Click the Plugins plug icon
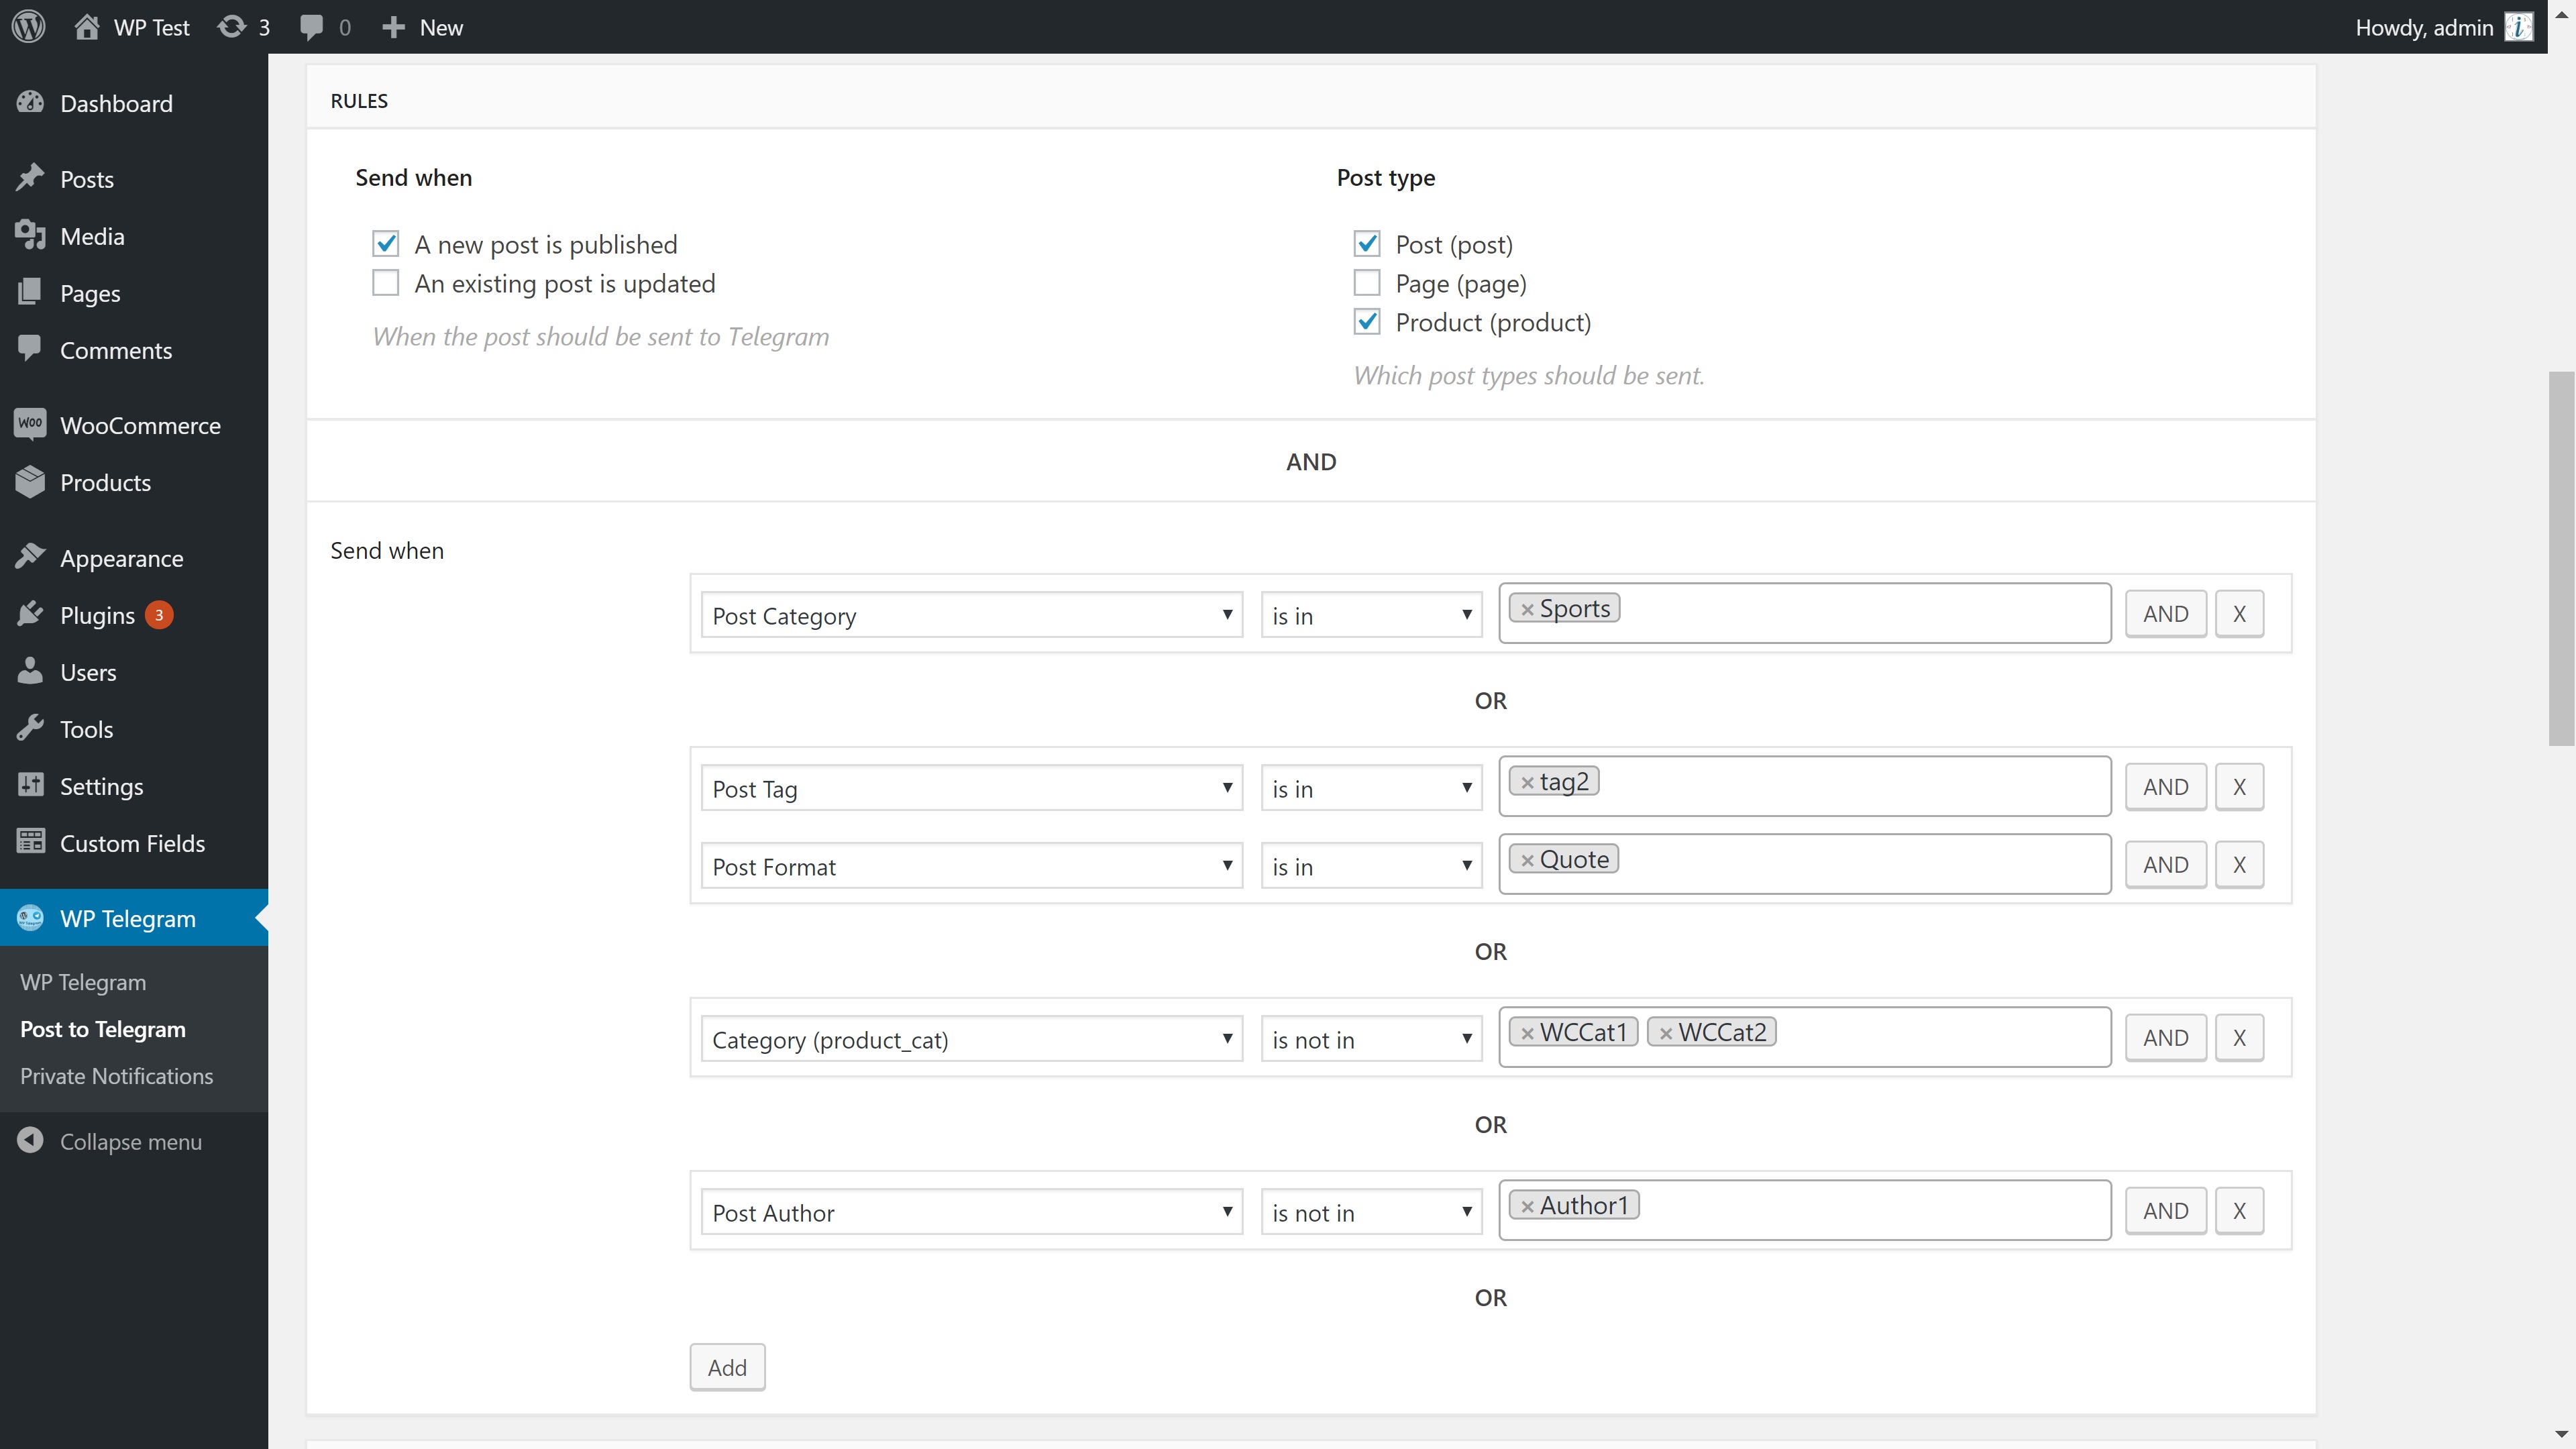Viewport: 2576px width, 1449px height. 30,614
